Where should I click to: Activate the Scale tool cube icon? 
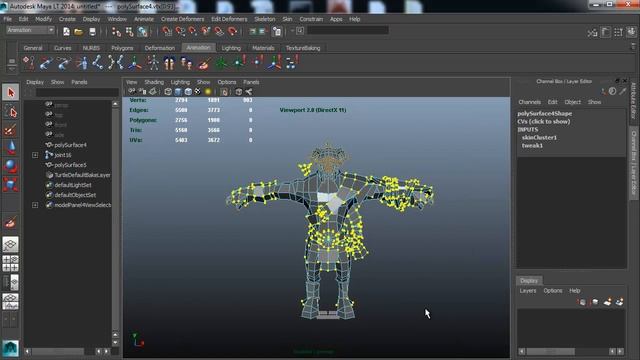(11, 184)
